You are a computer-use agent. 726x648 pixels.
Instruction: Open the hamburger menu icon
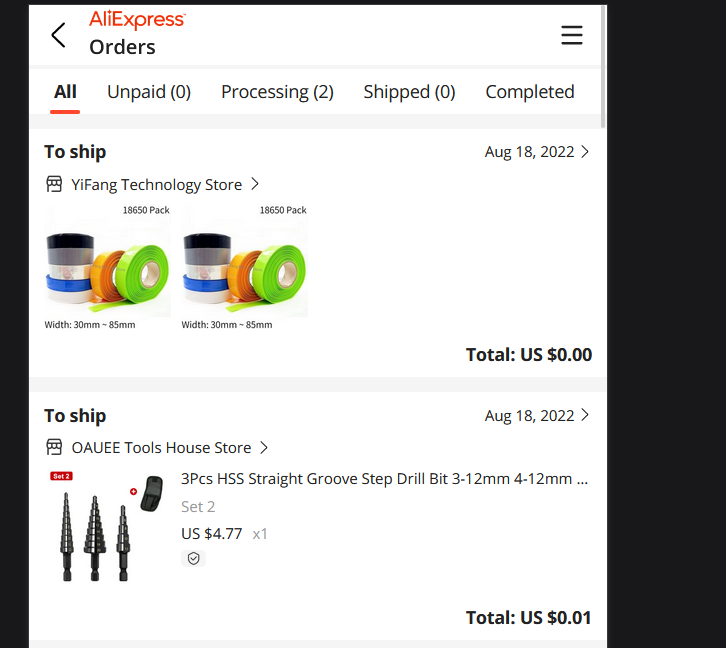point(572,35)
